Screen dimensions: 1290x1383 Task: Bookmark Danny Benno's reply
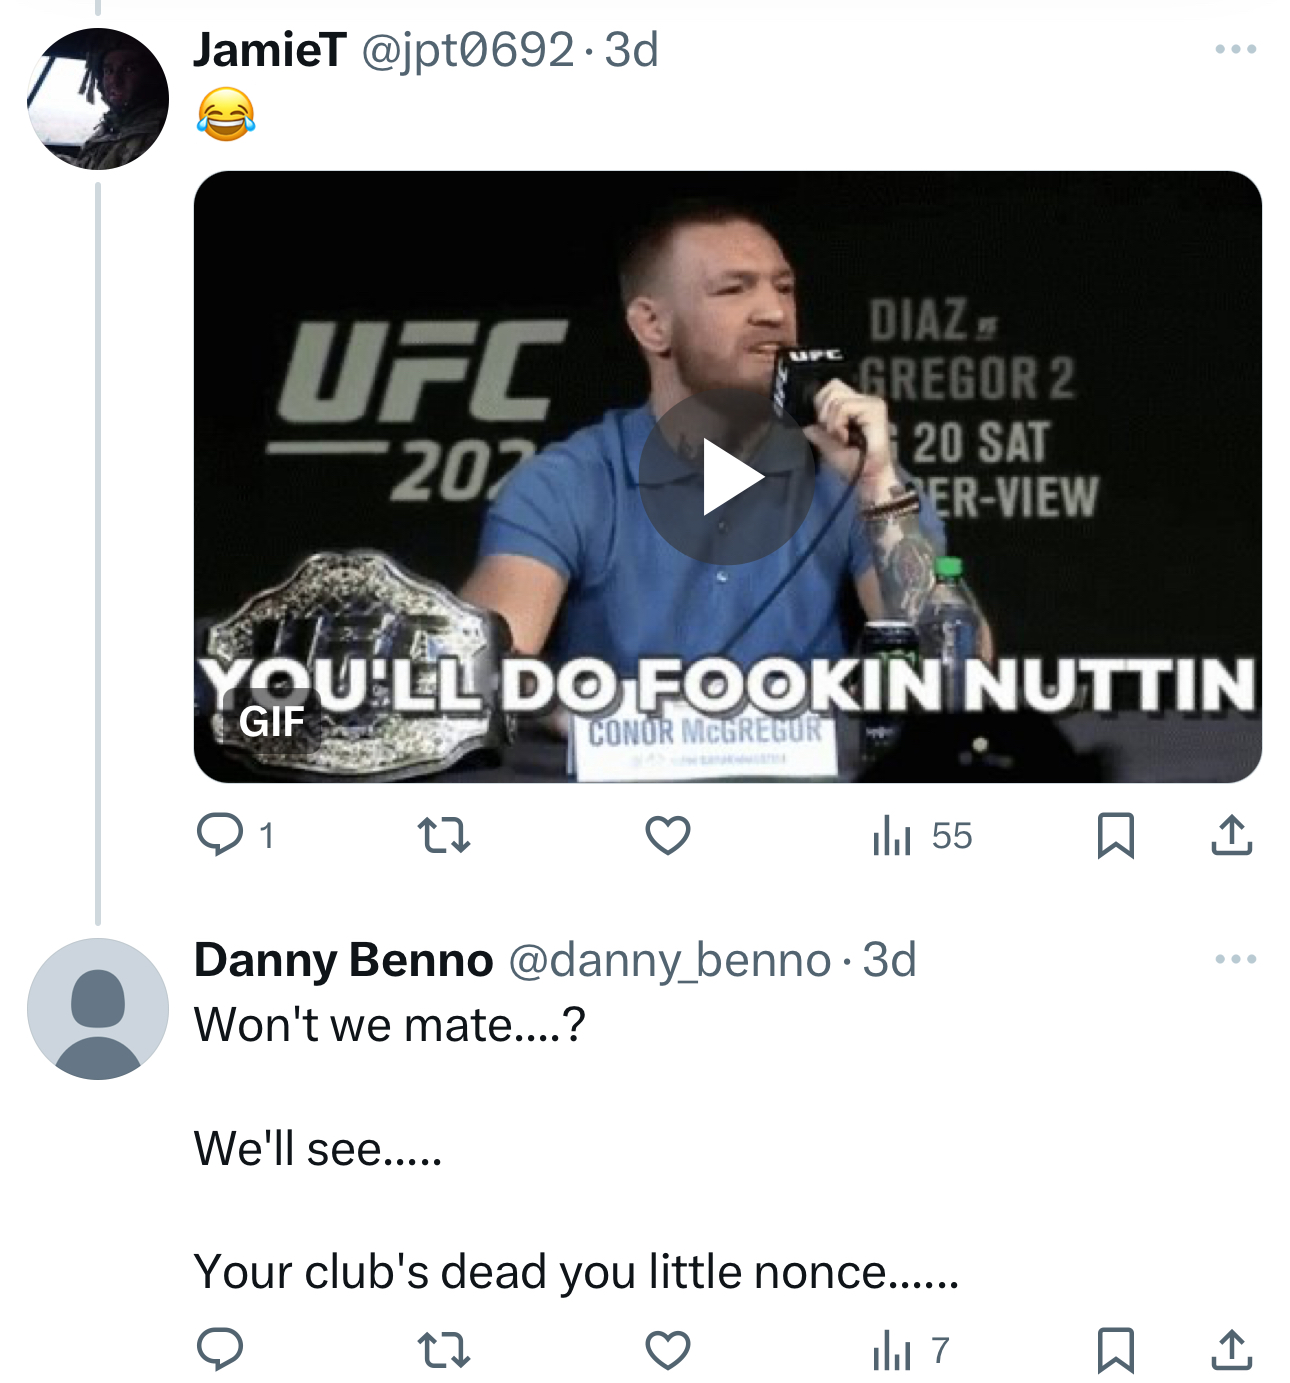click(1115, 1349)
